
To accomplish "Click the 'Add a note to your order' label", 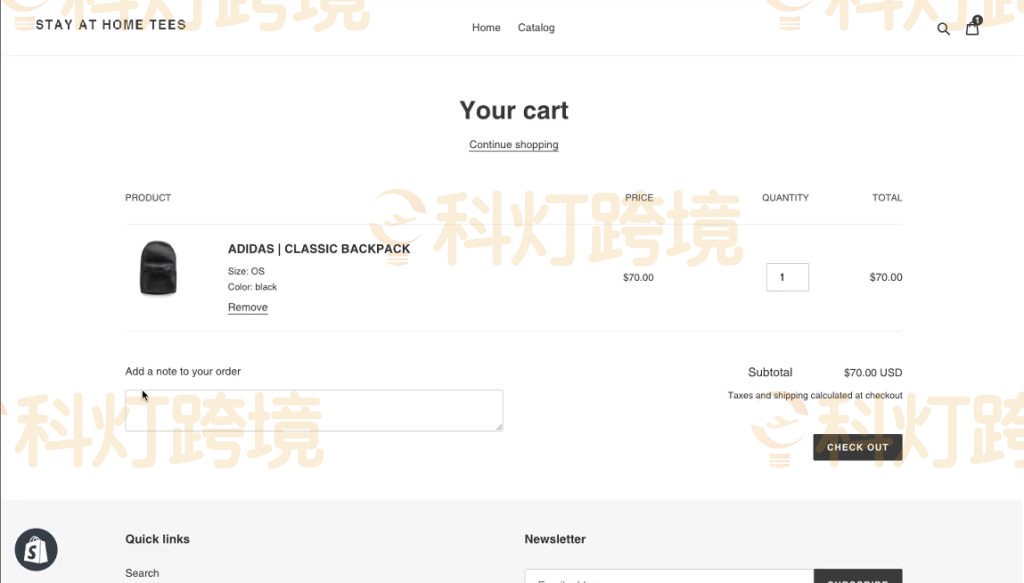I will click(x=183, y=371).
